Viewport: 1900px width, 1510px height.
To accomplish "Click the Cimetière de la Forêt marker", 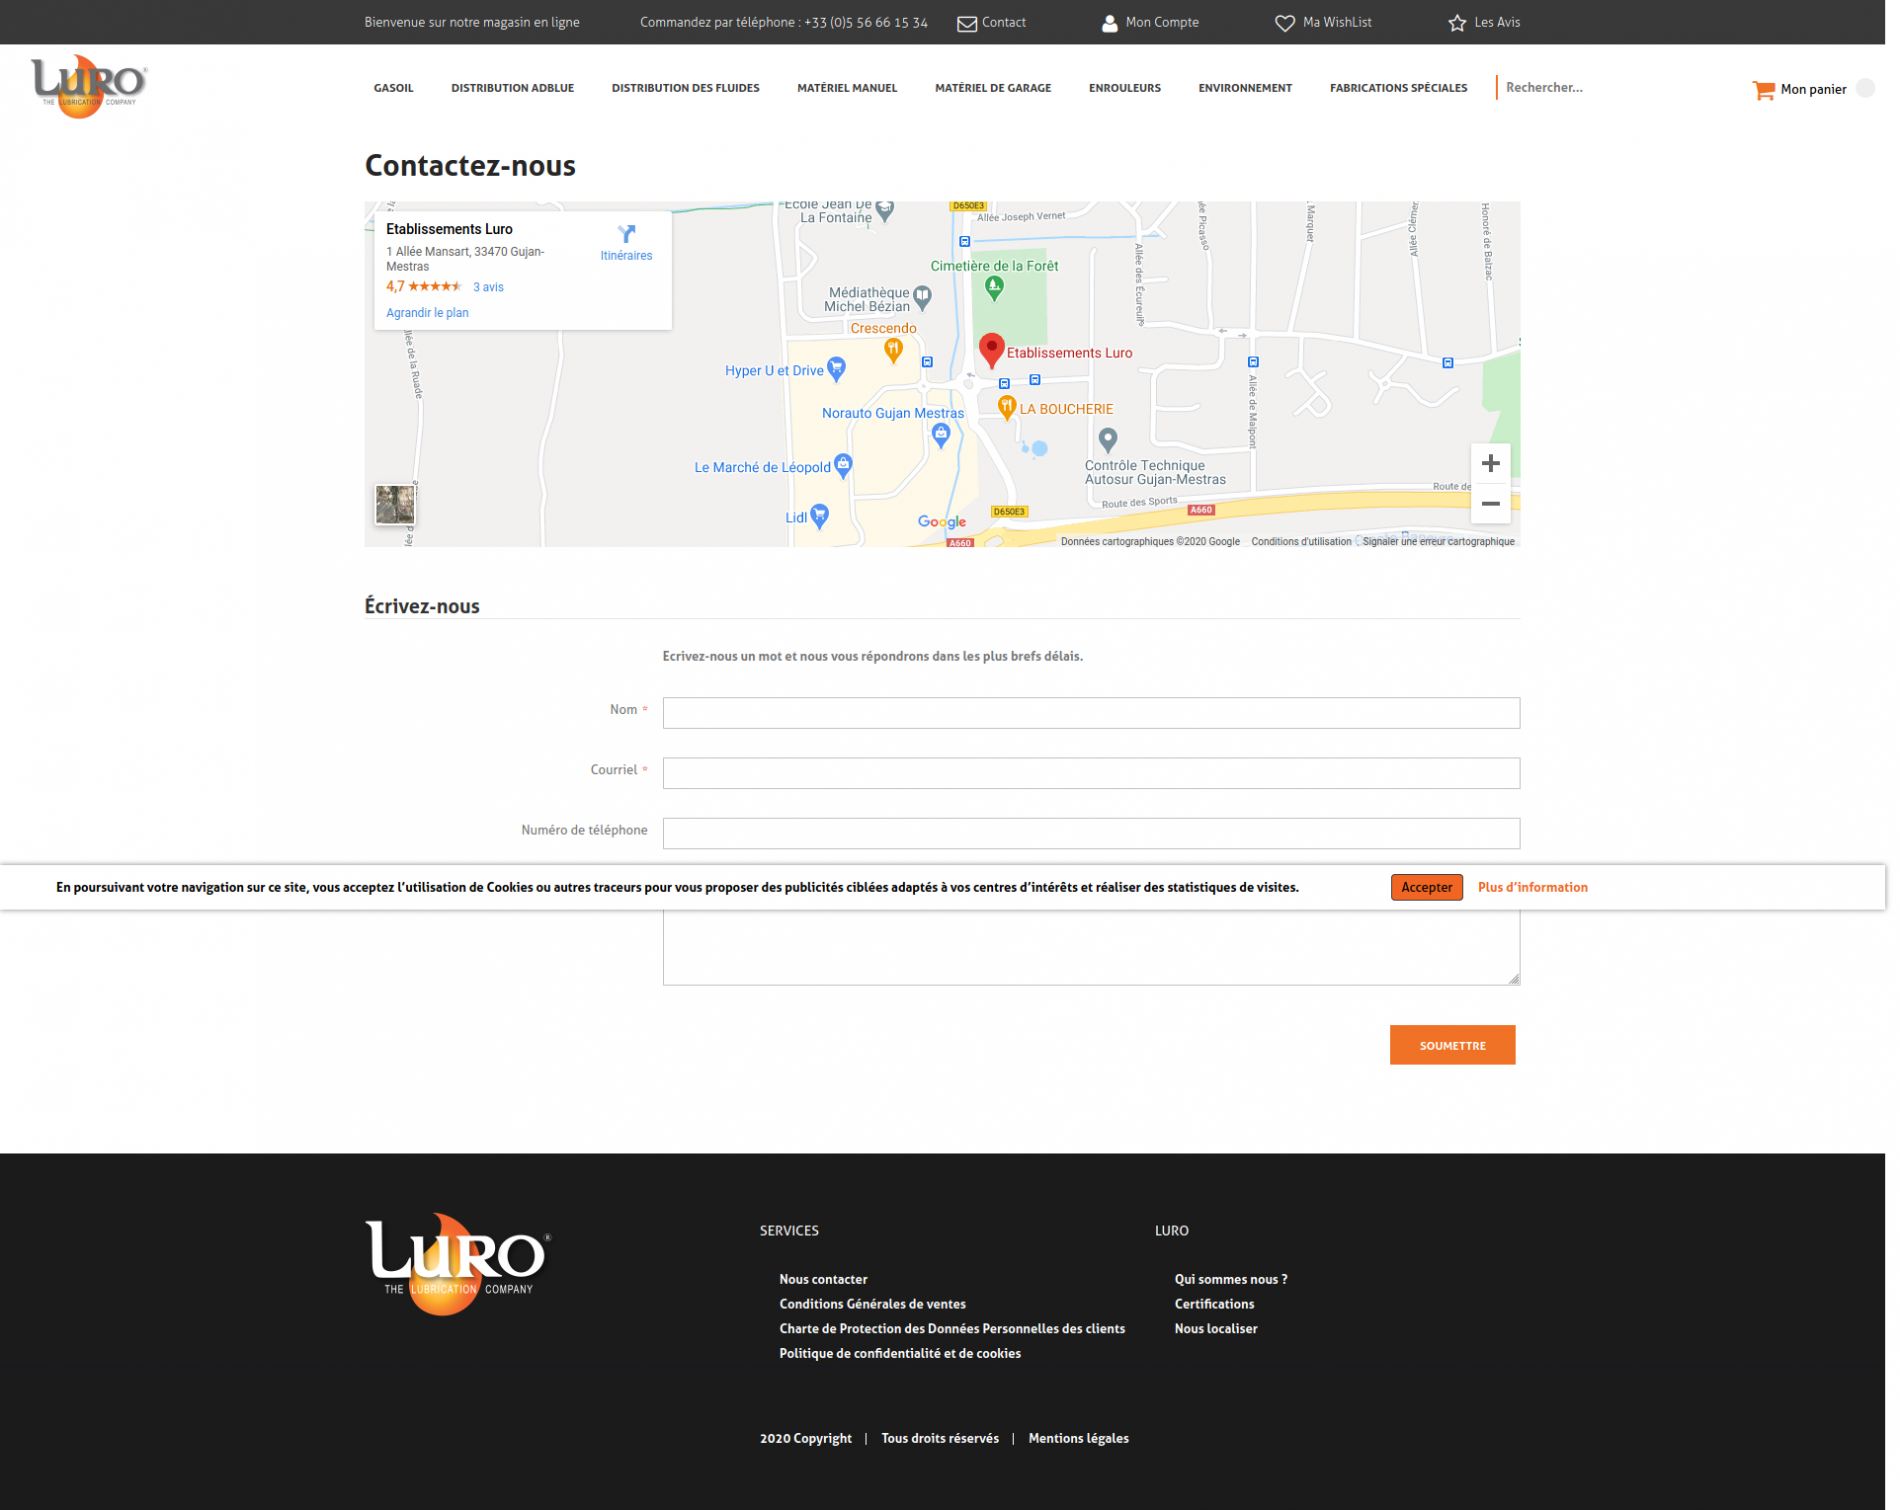I will click(x=994, y=288).
